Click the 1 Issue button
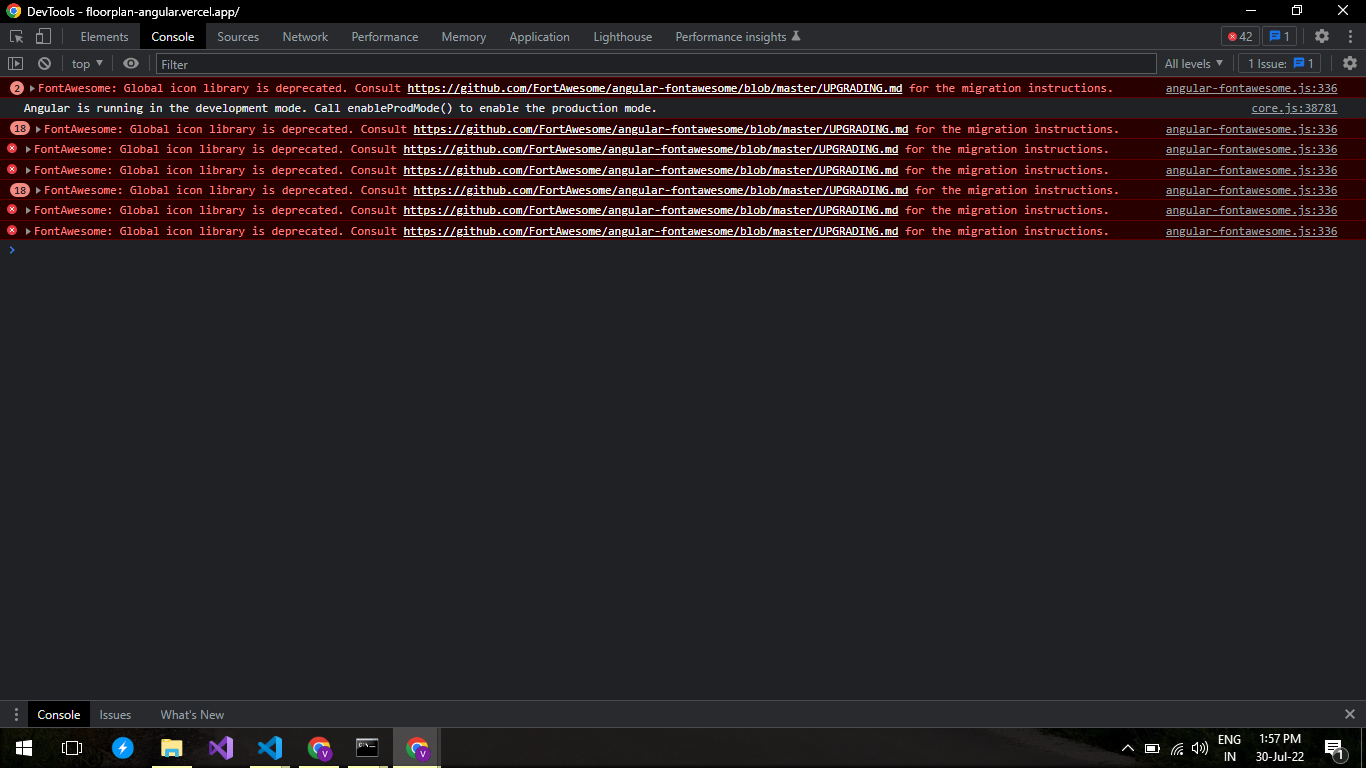The width and height of the screenshot is (1366, 768). point(1279,63)
